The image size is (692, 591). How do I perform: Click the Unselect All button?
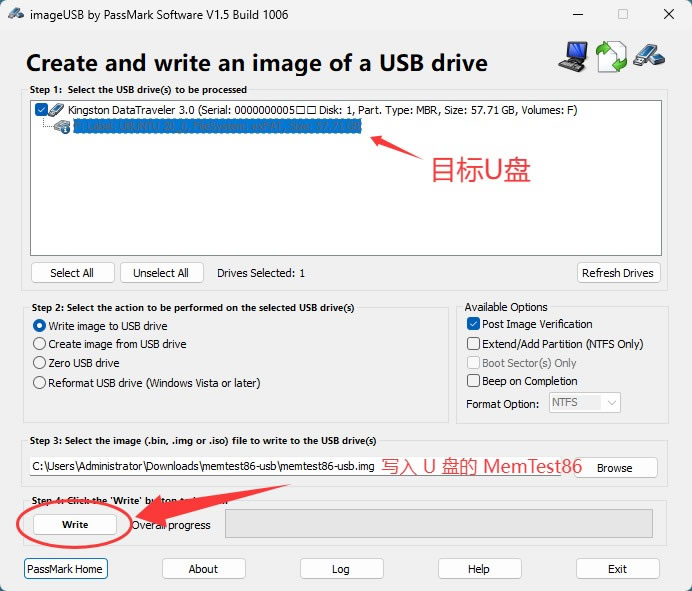pyautogui.click(x=161, y=273)
